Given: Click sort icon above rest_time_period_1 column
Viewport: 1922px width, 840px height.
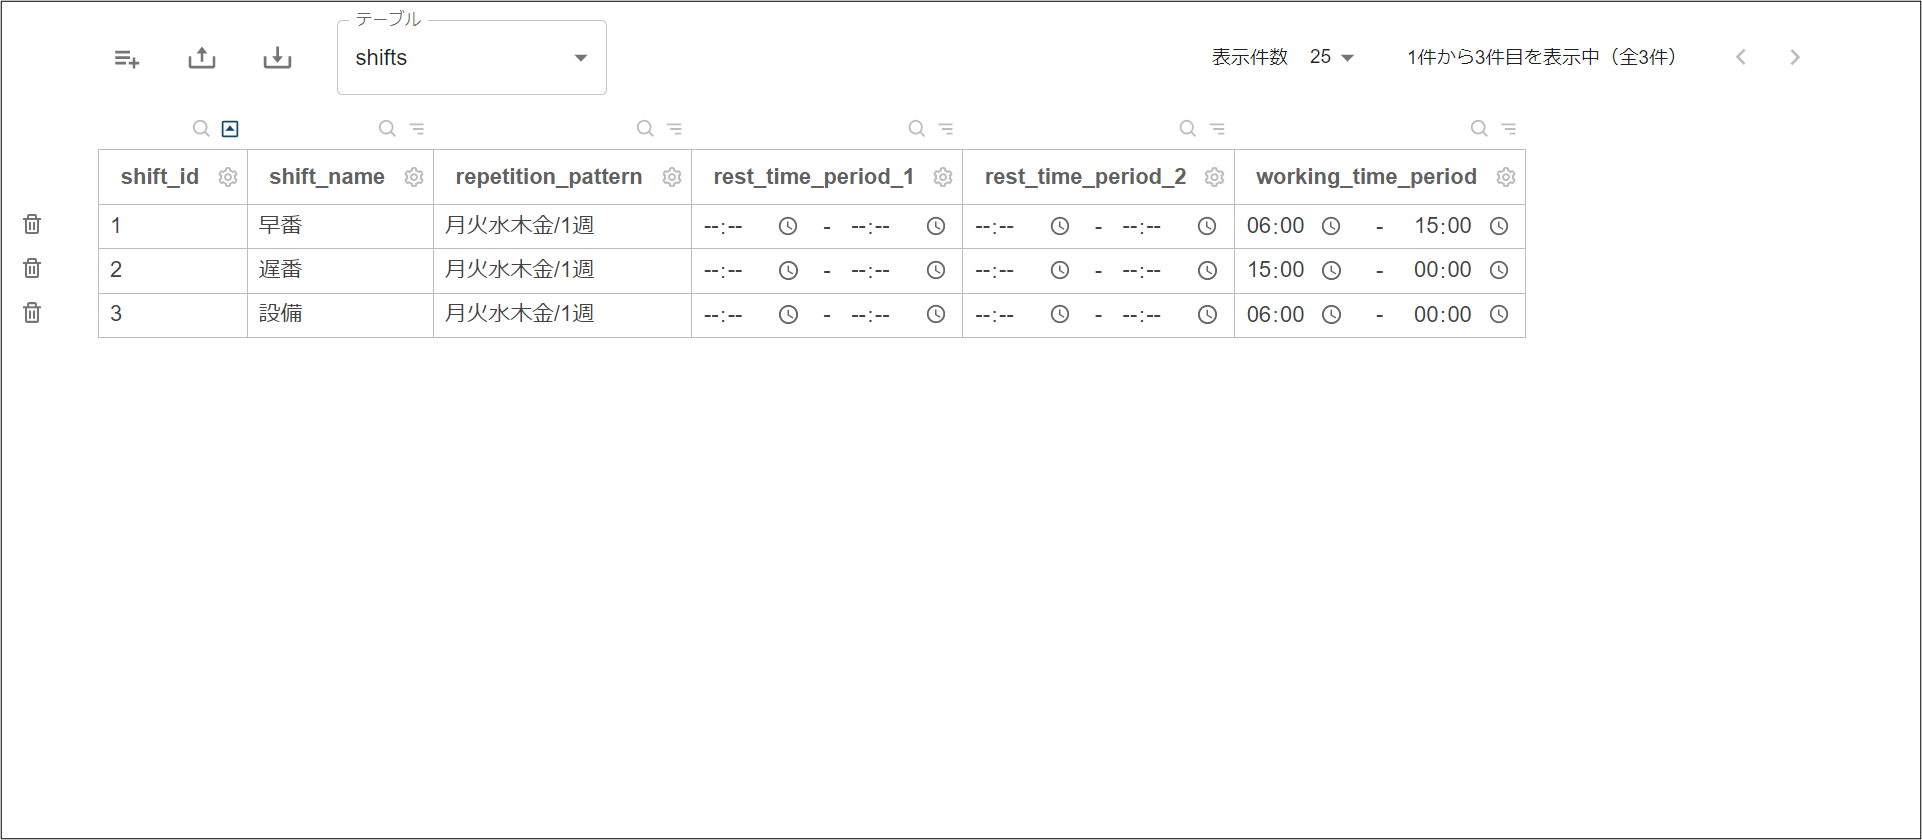Looking at the screenshot, I should click(x=946, y=129).
